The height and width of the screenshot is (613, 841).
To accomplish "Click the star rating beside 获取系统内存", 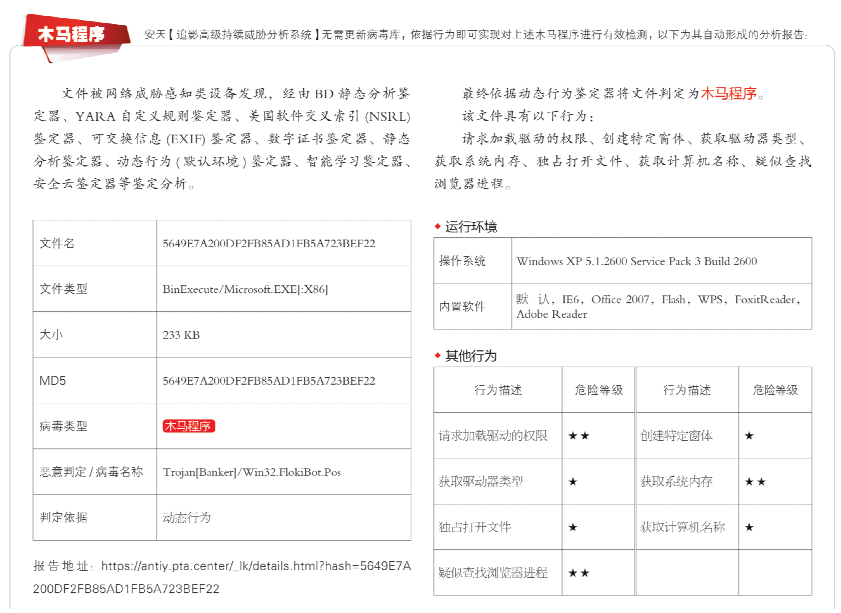I will point(755,482).
